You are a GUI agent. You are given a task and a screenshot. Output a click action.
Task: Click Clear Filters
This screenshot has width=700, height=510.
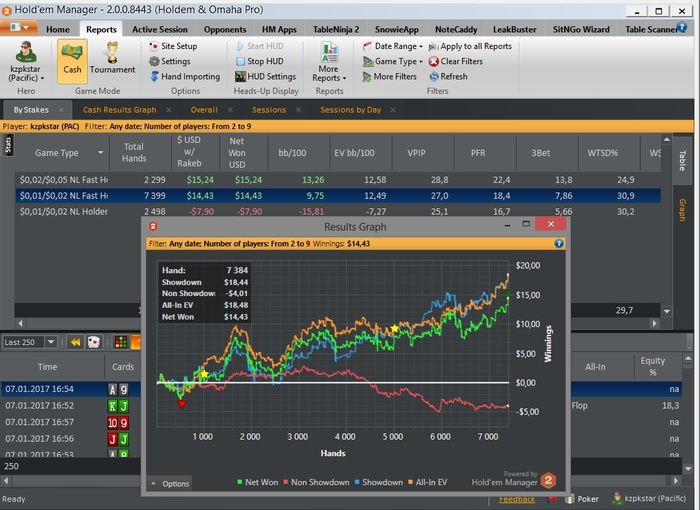point(456,61)
